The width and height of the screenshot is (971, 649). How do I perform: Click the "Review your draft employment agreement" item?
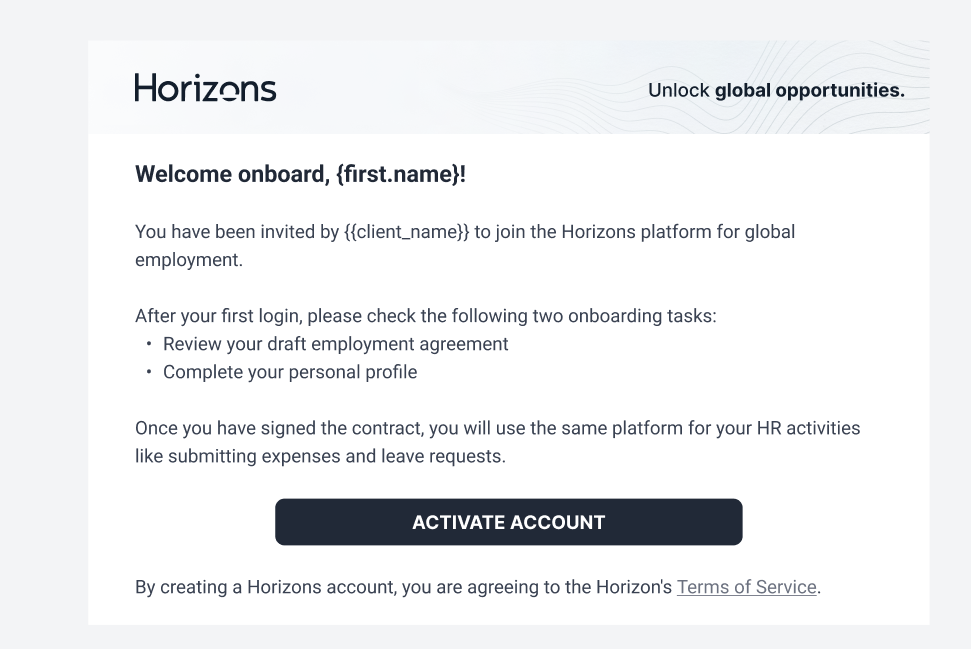tap(336, 344)
